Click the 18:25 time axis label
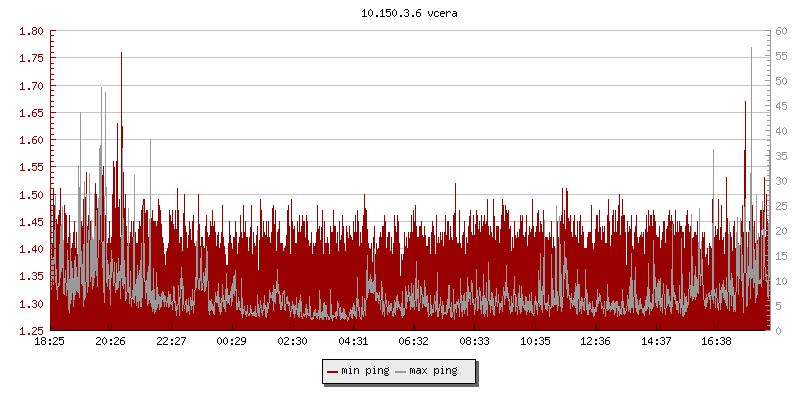This screenshot has width=800, height=400. (50, 341)
